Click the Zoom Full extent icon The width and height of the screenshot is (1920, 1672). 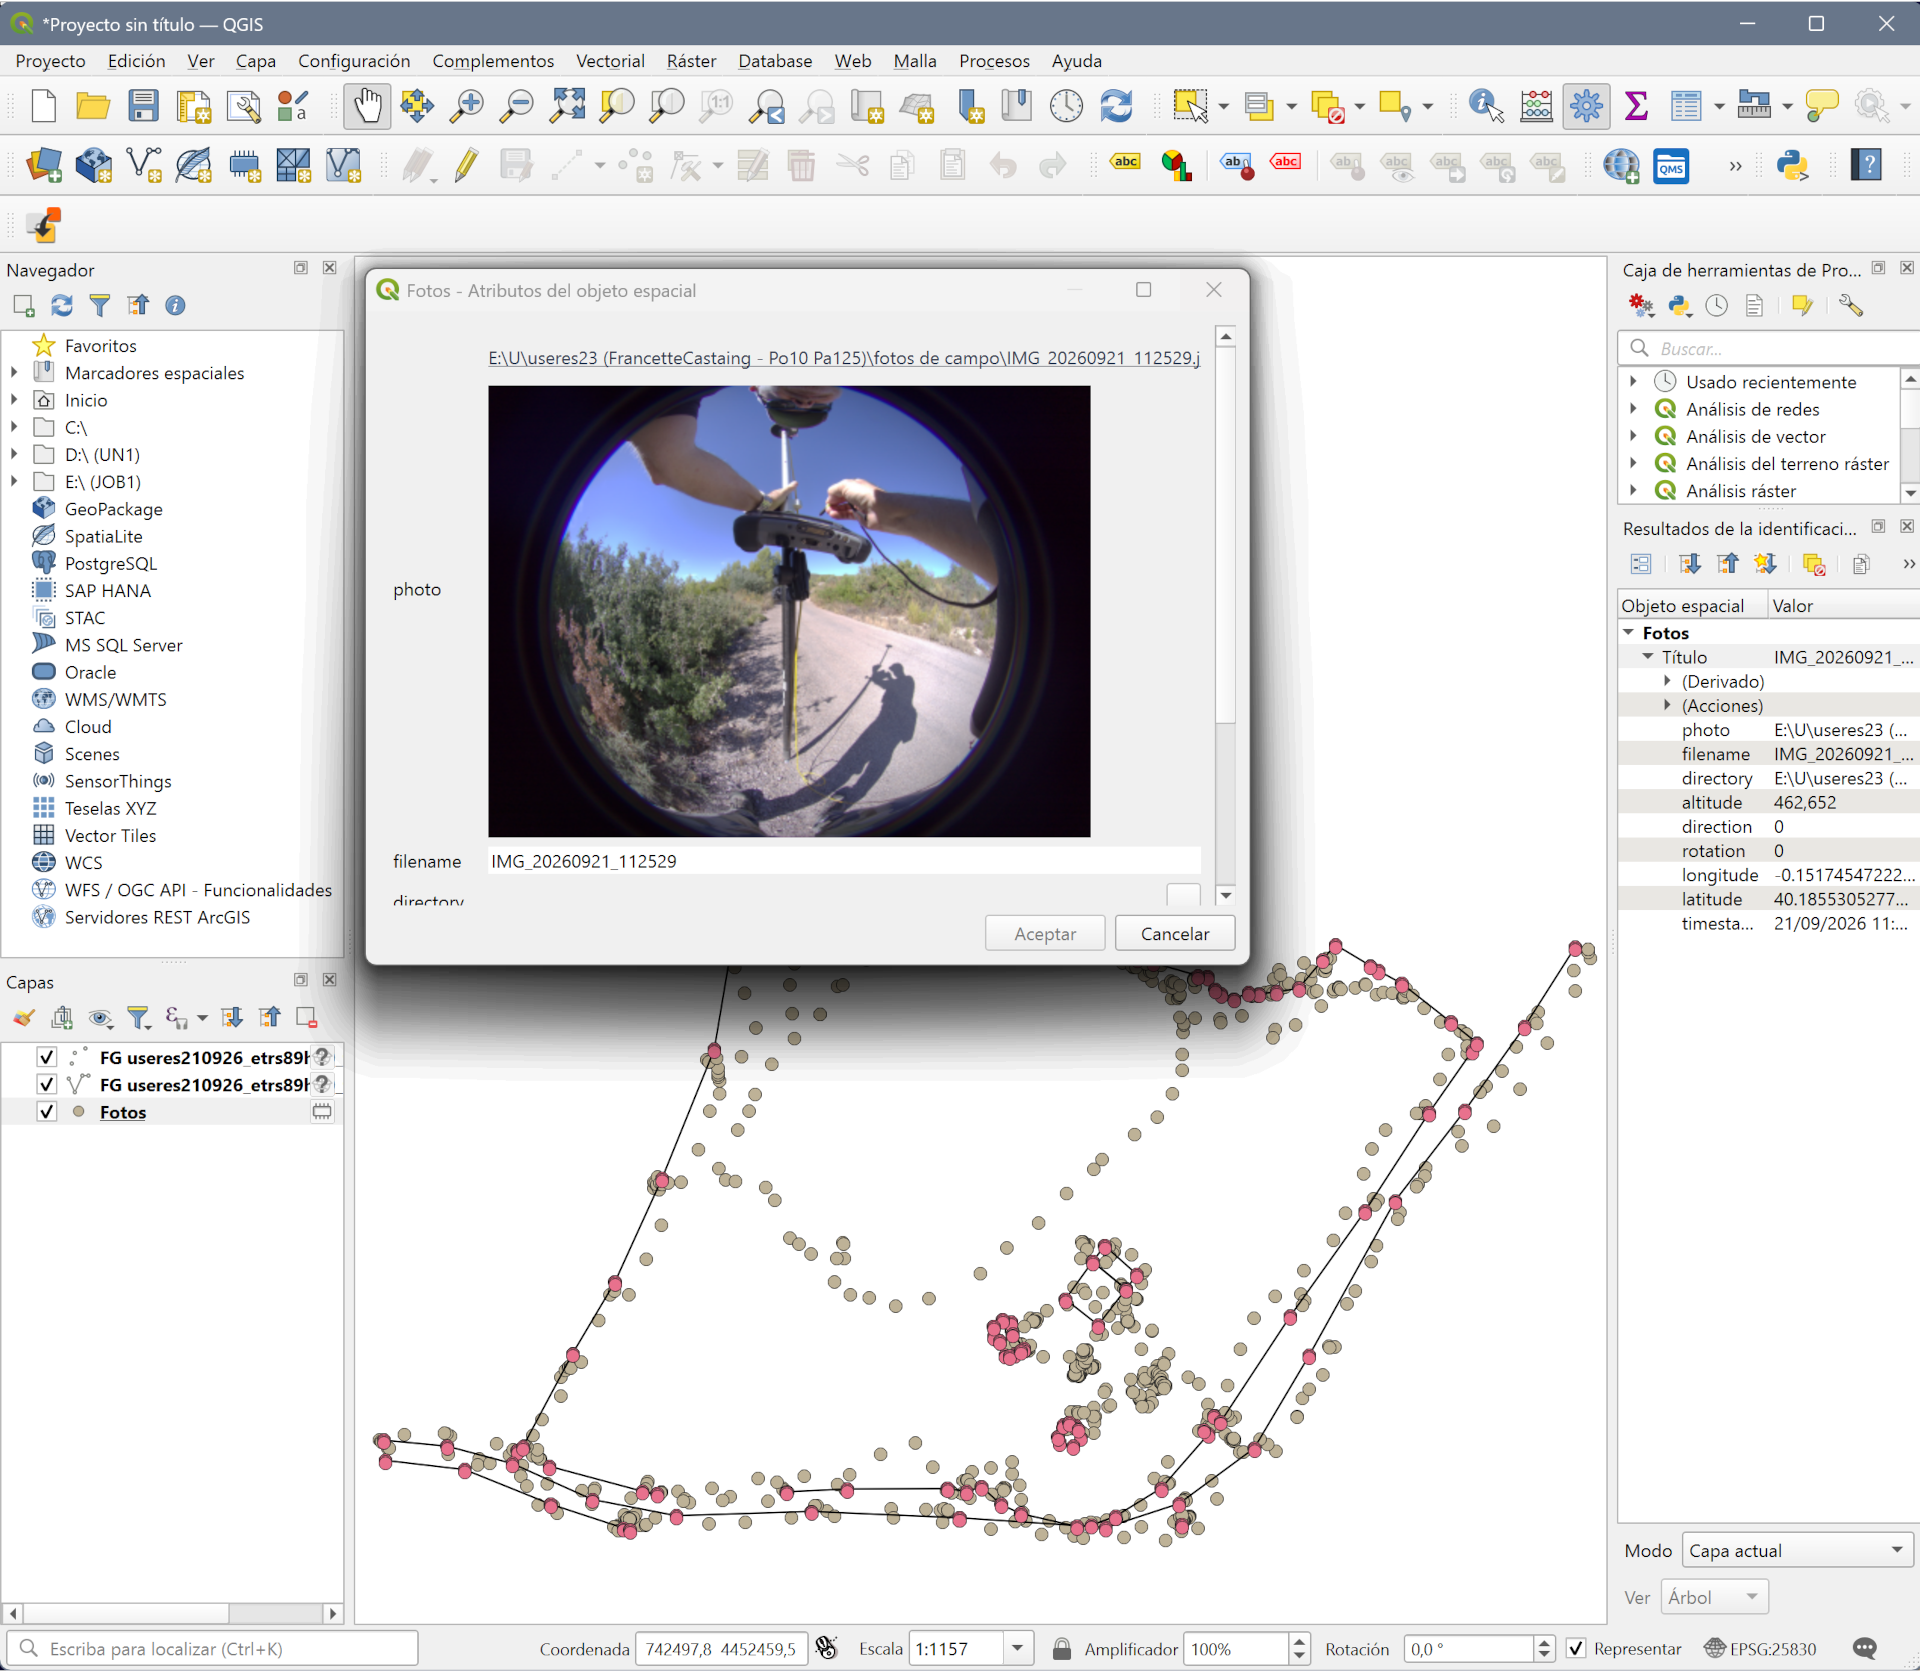[567, 106]
